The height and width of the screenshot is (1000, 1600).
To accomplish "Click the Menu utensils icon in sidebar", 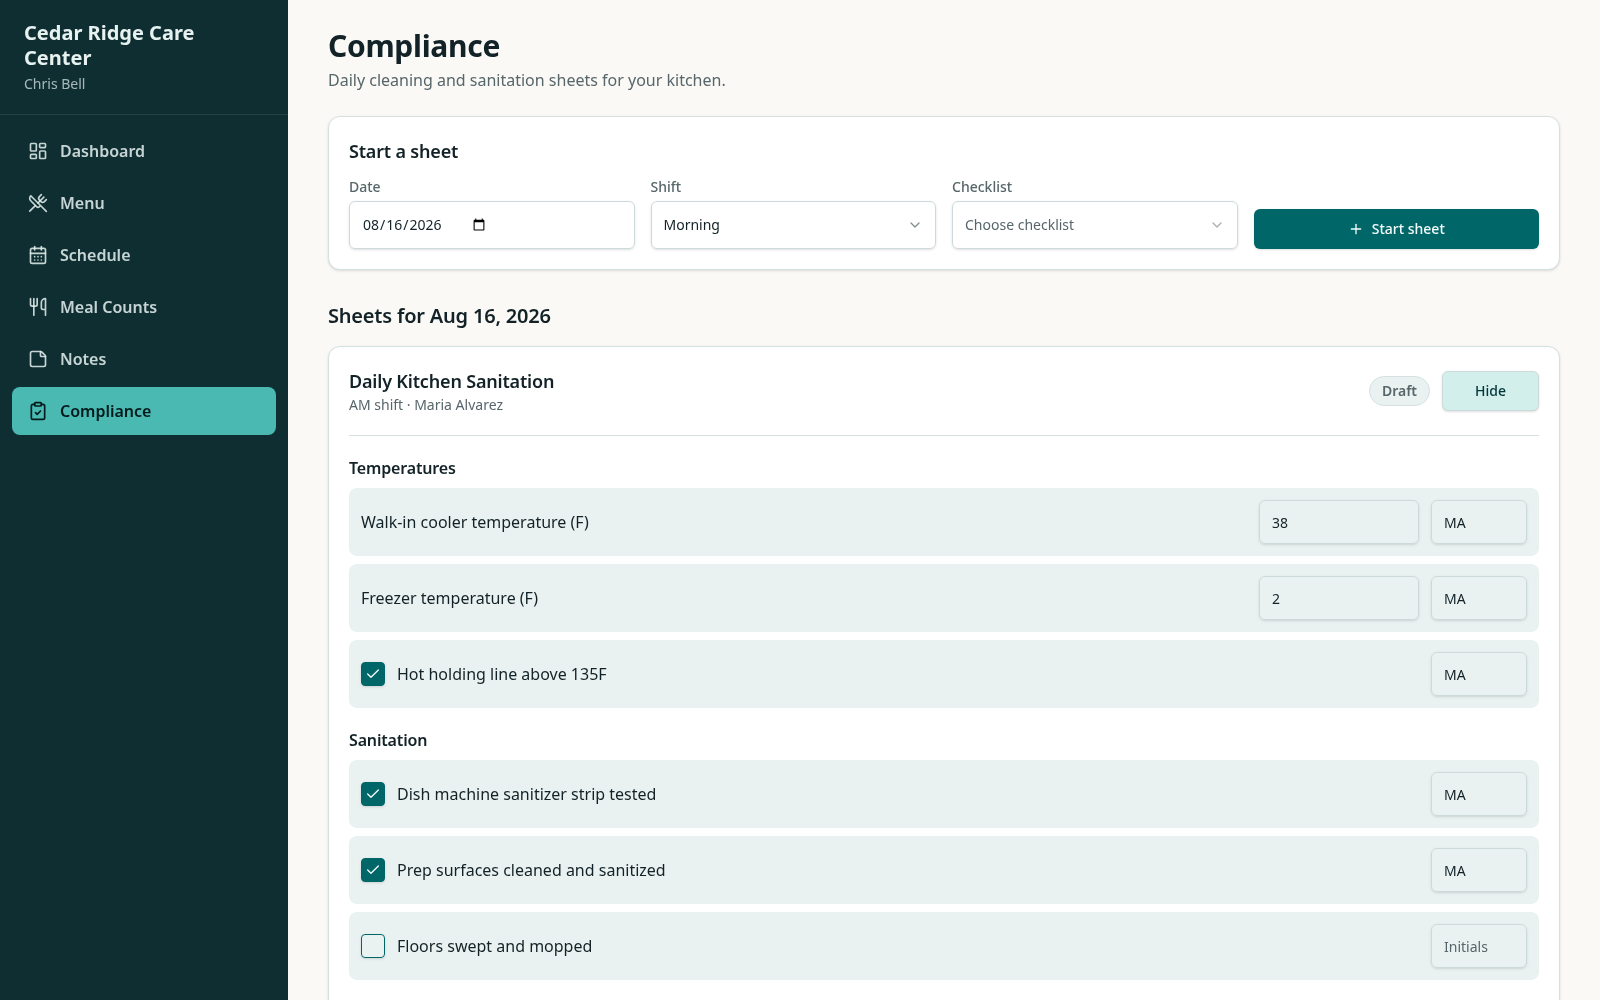I will click(38, 203).
